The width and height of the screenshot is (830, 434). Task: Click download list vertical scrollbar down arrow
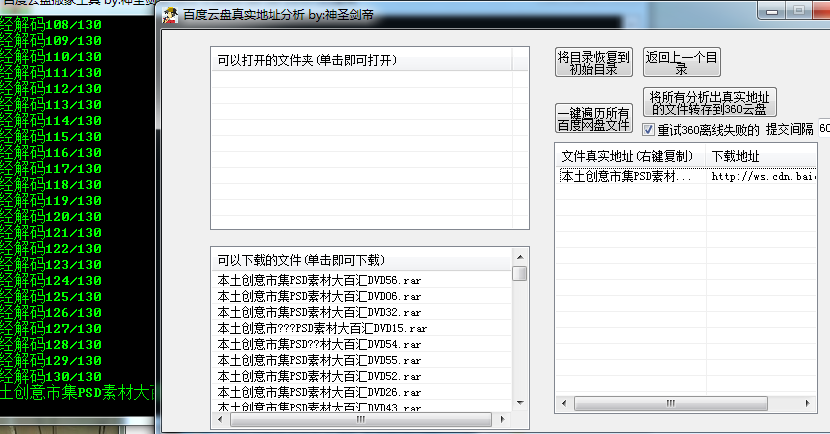[520, 403]
